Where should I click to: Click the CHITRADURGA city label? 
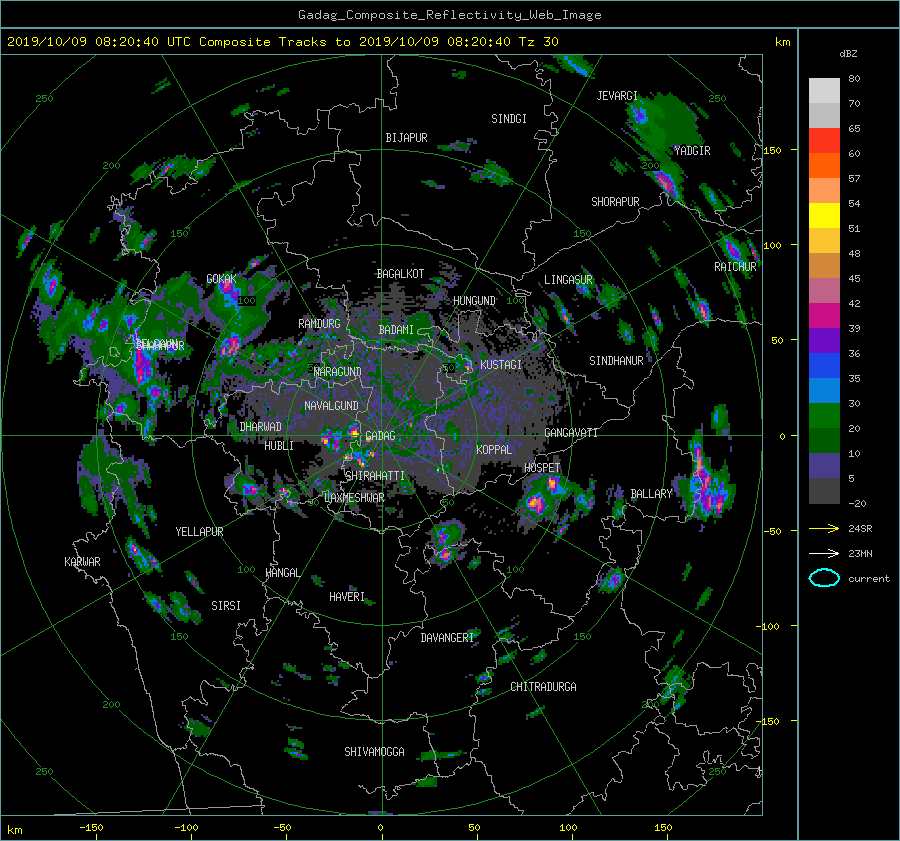544,687
